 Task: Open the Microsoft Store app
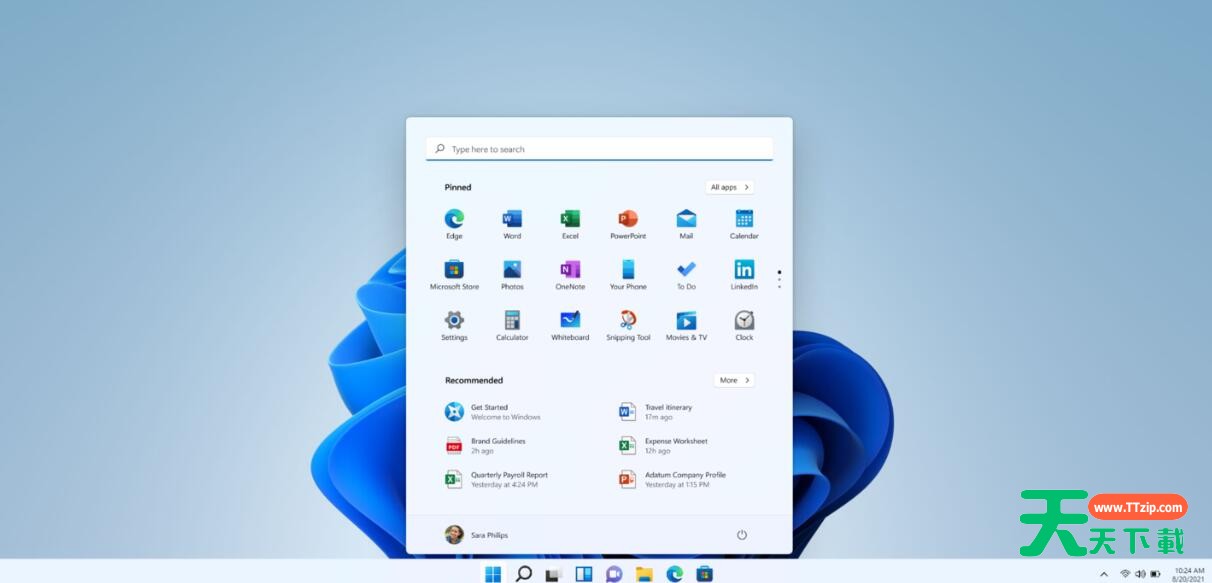click(454, 270)
